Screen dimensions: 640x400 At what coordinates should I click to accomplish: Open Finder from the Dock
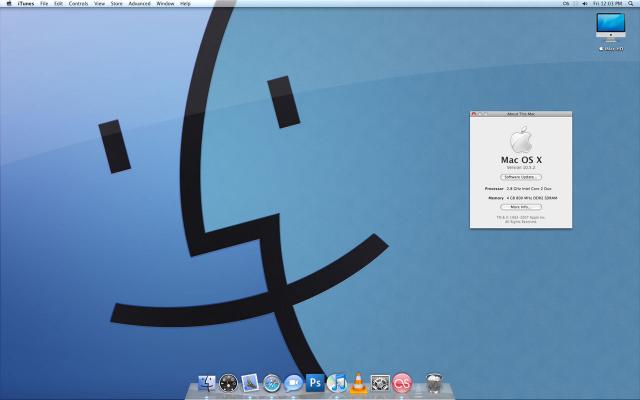click(x=207, y=383)
